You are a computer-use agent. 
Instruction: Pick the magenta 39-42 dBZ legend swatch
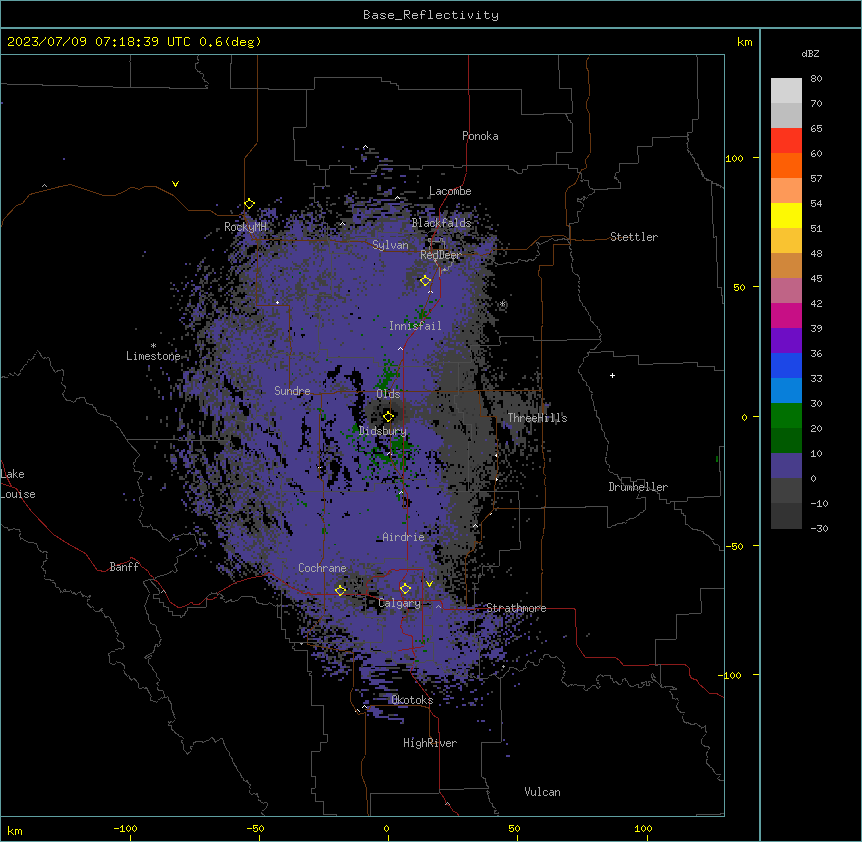(x=786, y=315)
